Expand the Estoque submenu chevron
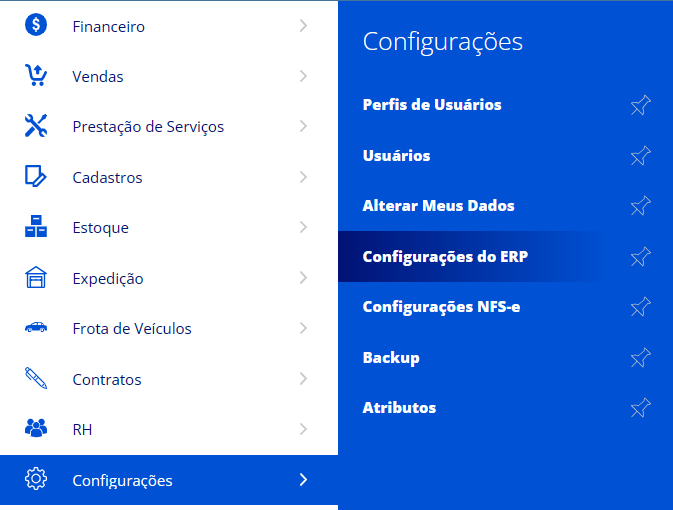Viewport: 673px width, 510px height. 303,228
